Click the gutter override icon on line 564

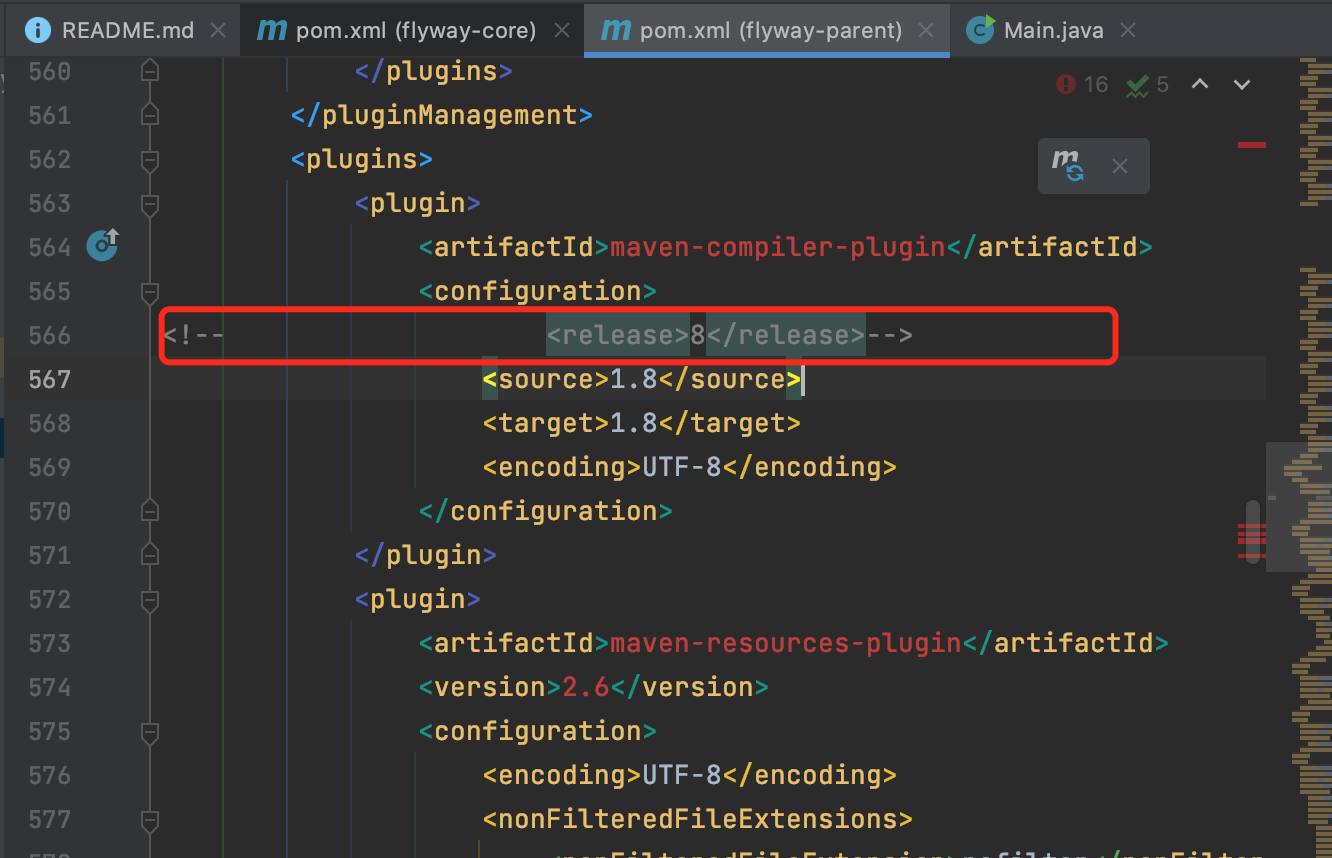pyautogui.click(x=102, y=245)
